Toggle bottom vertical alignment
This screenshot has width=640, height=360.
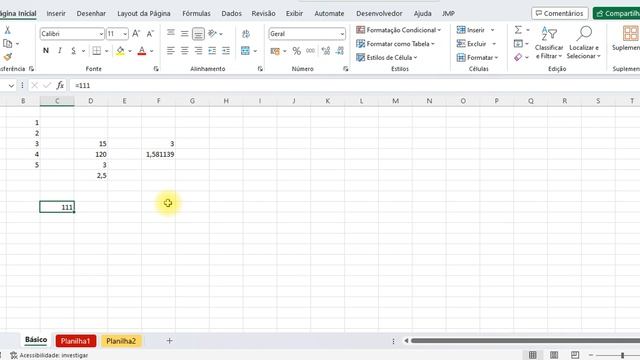coord(198,33)
